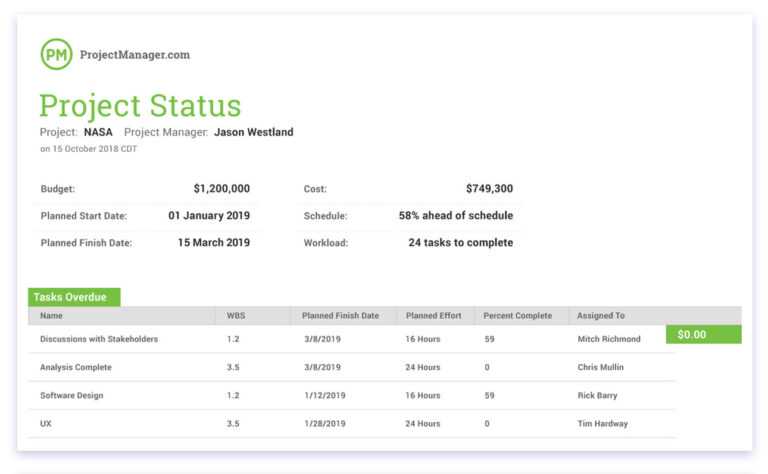This screenshot has height=474, width=768.
Task: Sort by Percent Complete column header
Action: click(517, 316)
